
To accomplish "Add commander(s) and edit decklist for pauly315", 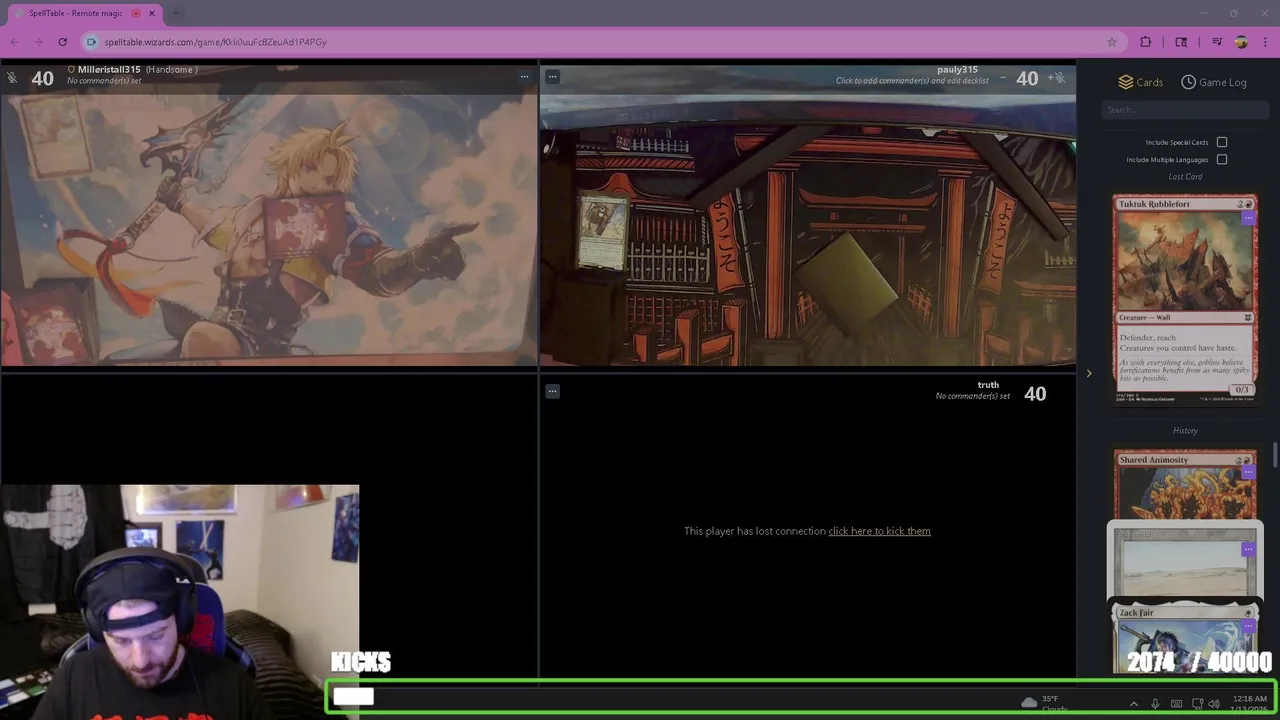I will click(912, 81).
